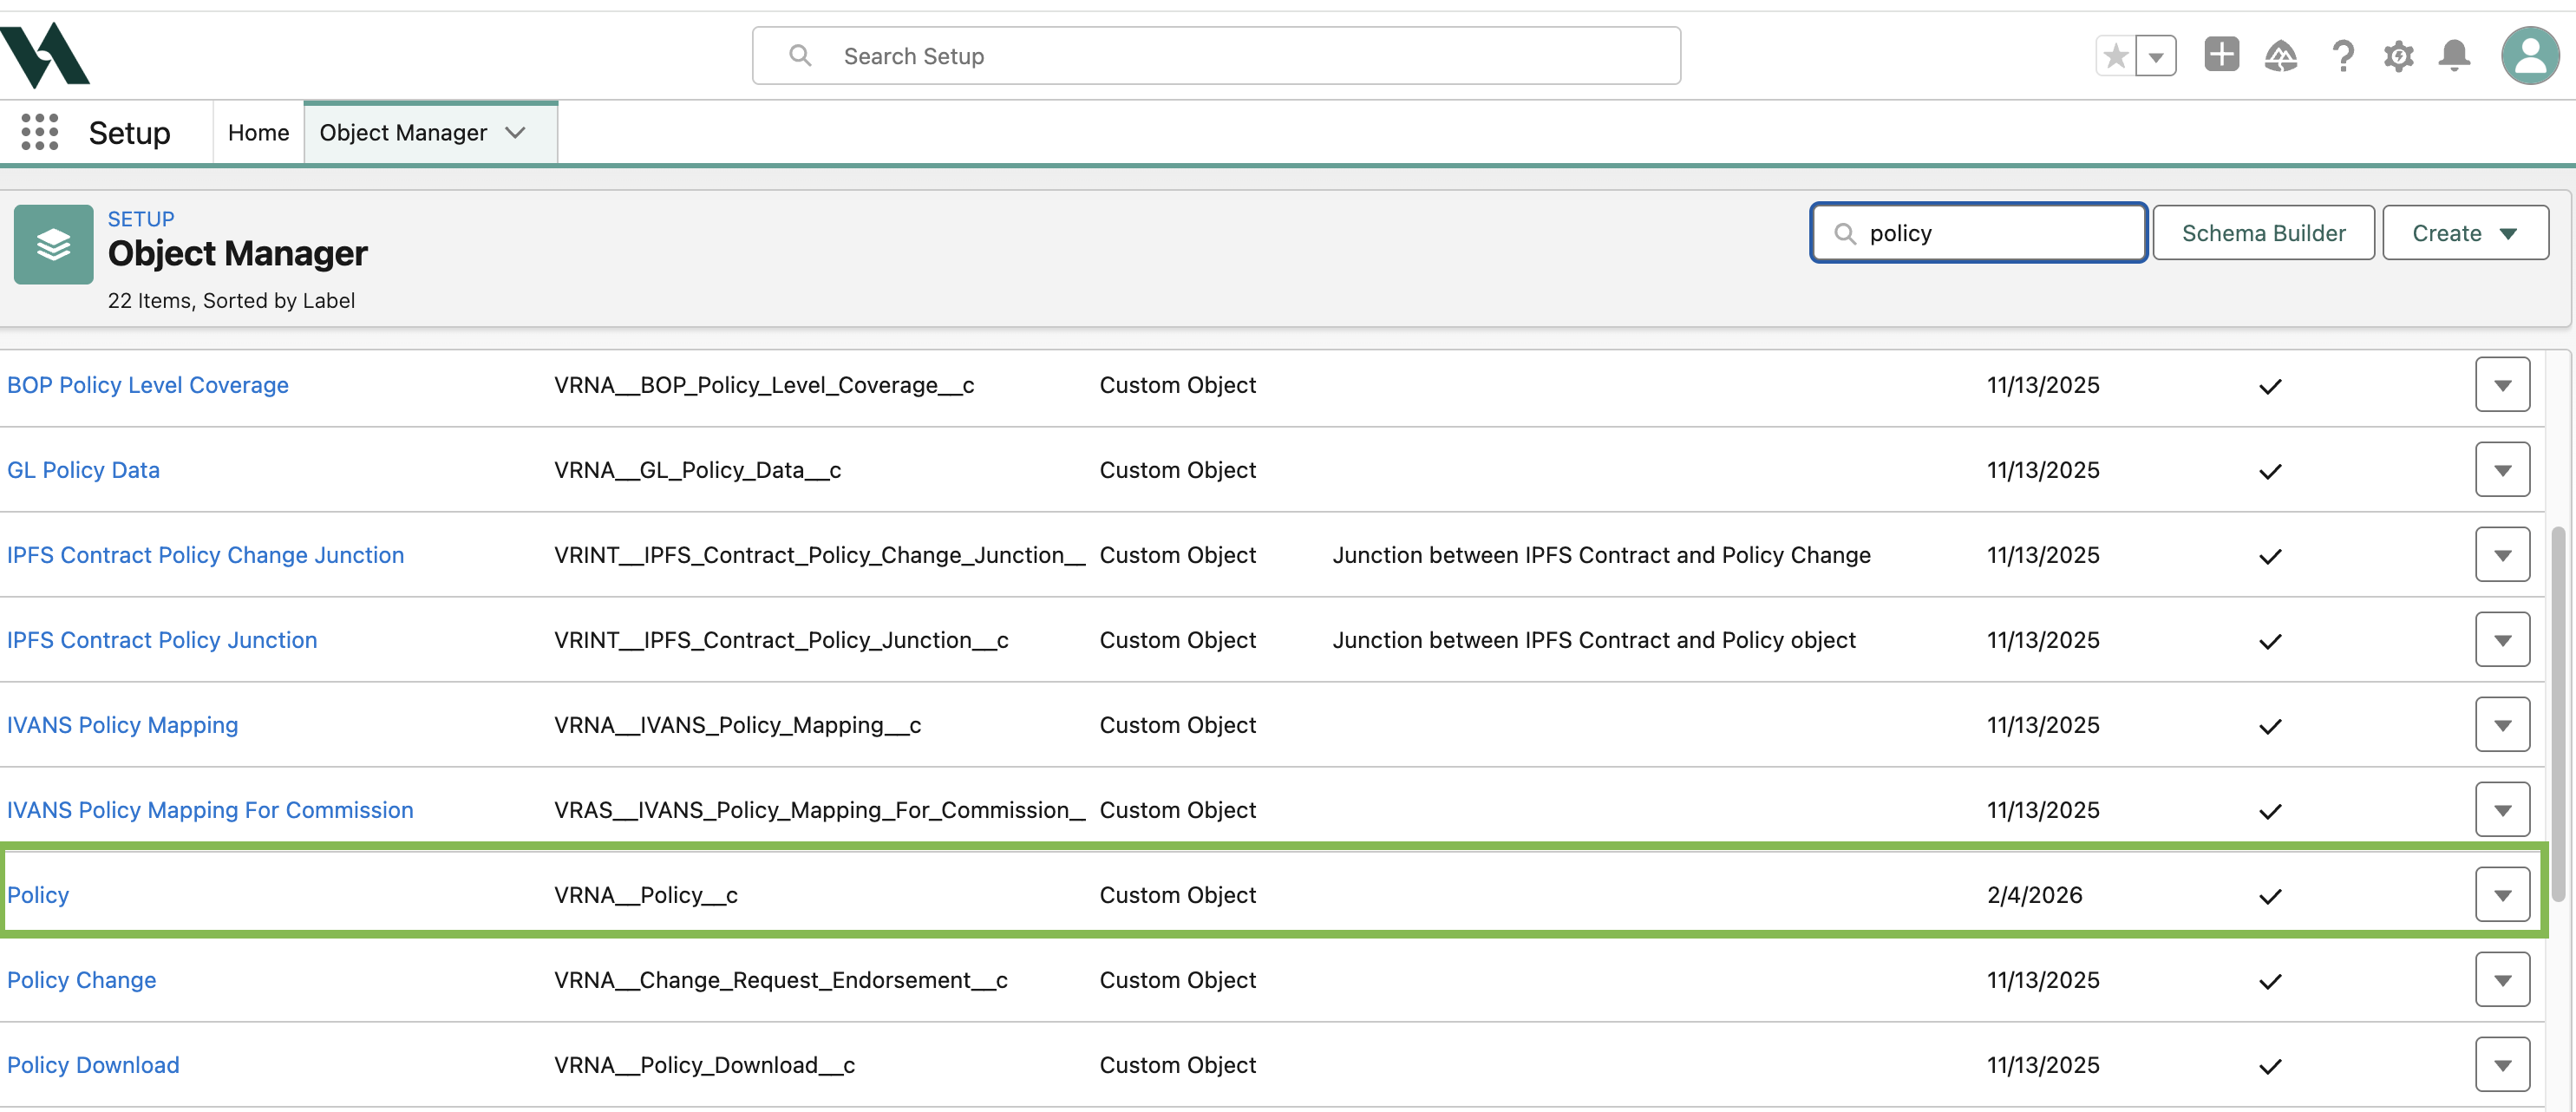Screen dimensions: 2576x1112
Task: Open the Help question mark icon
Action: [x=2342, y=56]
